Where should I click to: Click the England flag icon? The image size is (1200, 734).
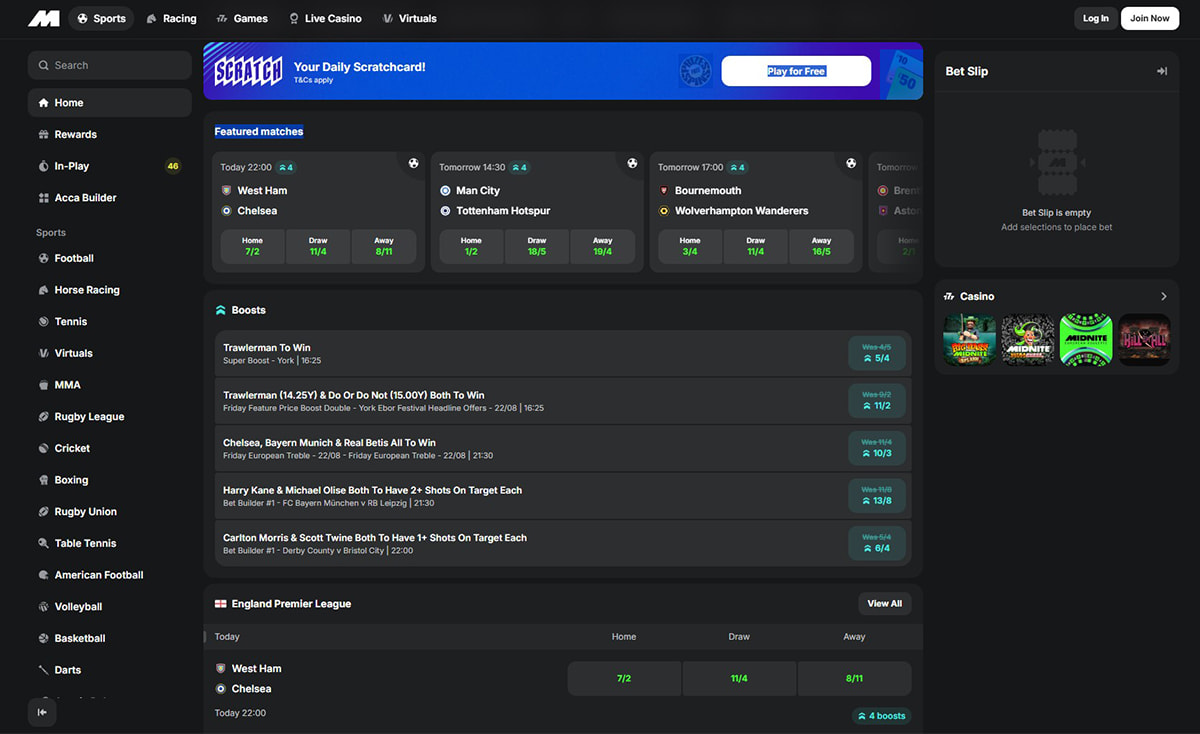tap(221, 604)
